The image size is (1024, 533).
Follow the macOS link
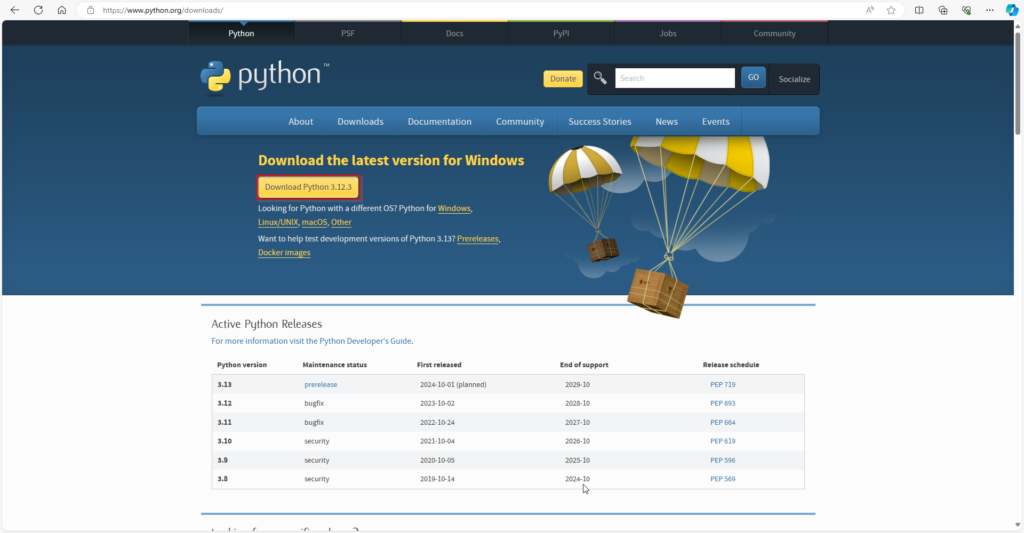click(x=314, y=222)
